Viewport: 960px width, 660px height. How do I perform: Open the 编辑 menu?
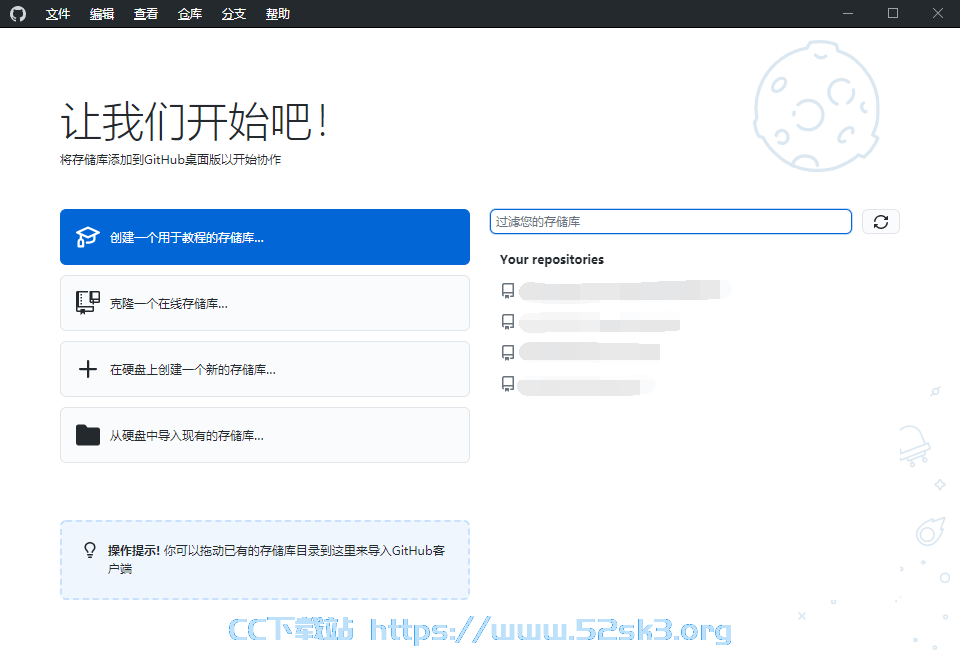coord(102,13)
